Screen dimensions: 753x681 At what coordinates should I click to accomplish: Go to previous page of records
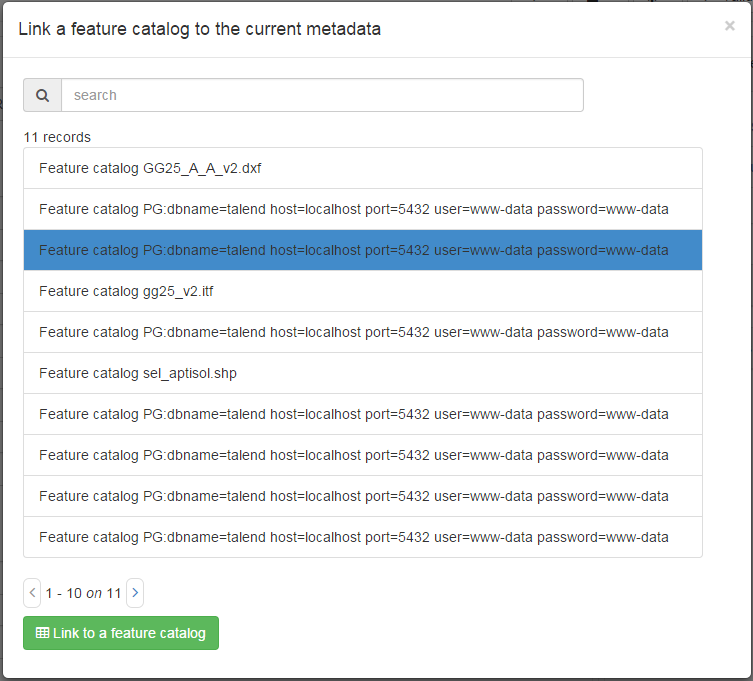tap(32, 593)
